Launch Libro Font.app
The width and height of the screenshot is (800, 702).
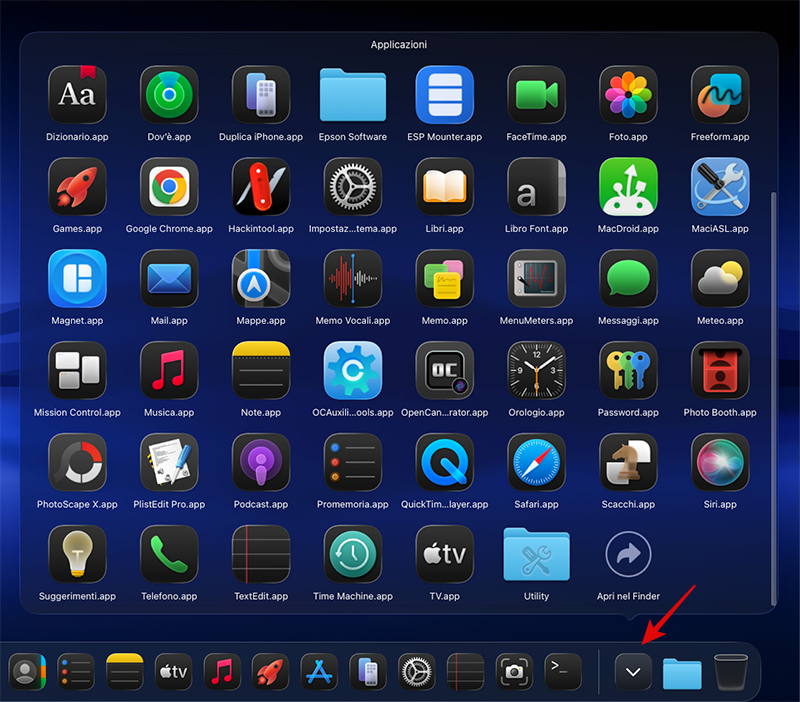(536, 187)
